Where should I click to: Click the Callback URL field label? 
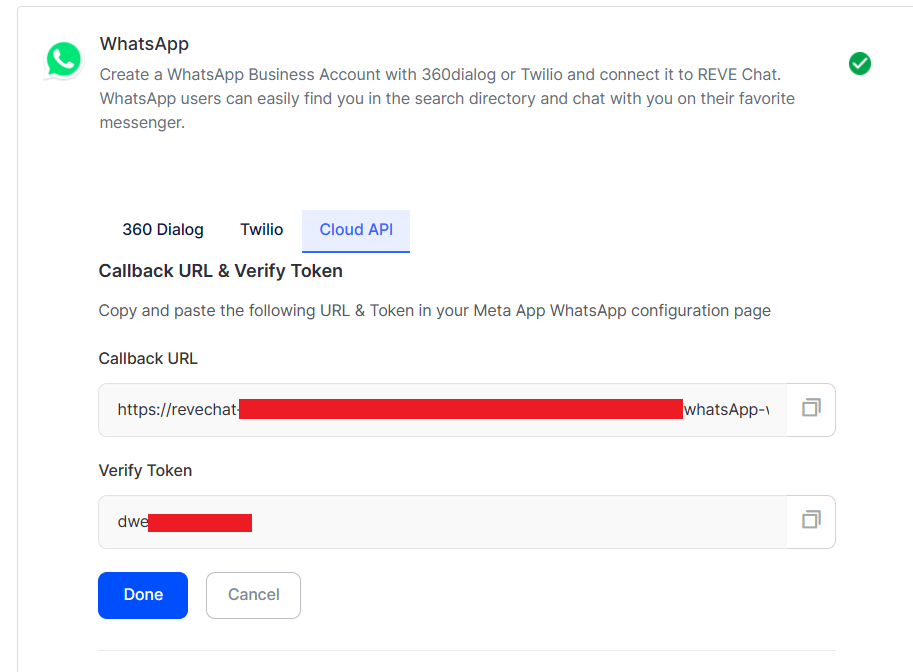pos(148,358)
